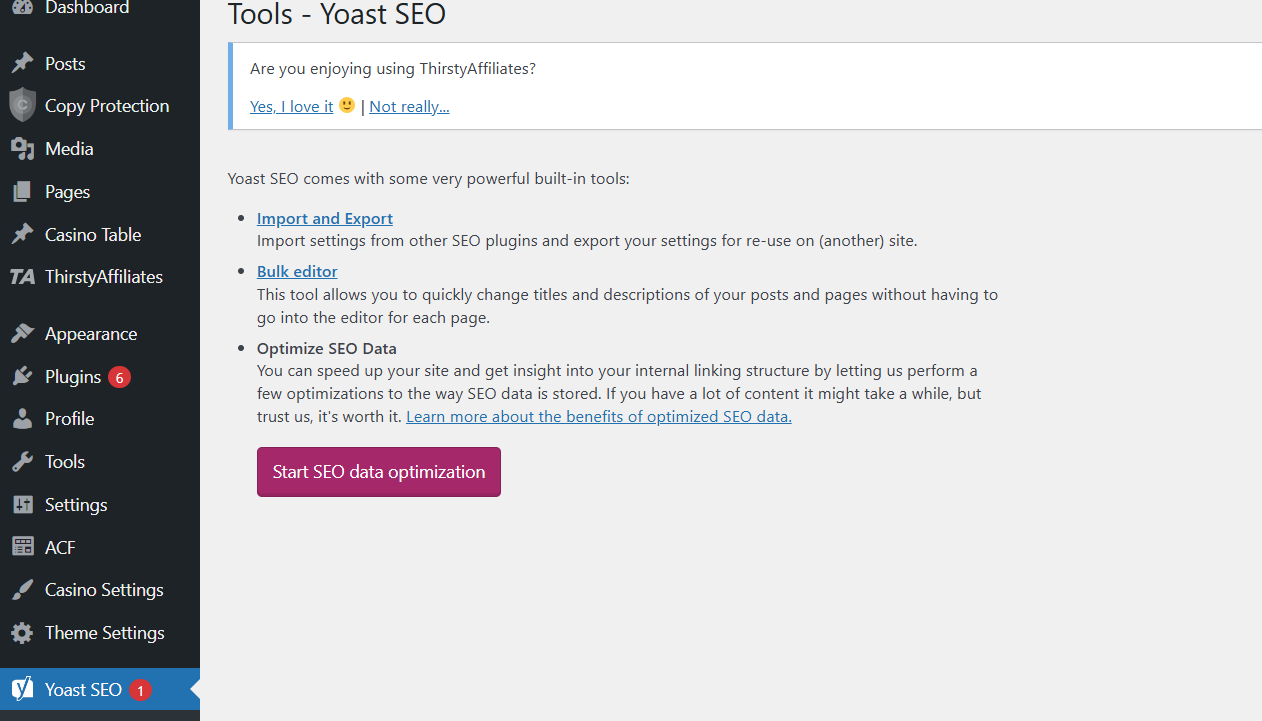Click the Copy Protection shield icon

click(x=22, y=106)
